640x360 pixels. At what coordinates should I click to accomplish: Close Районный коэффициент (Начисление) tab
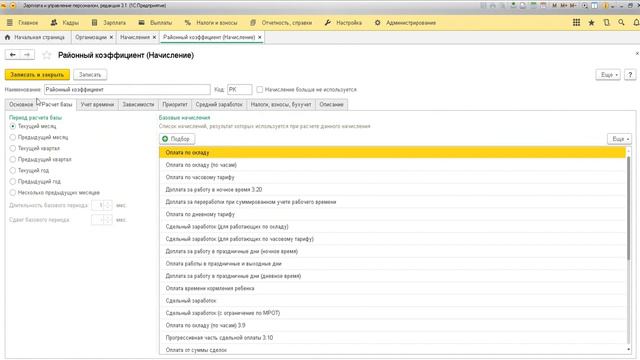tap(260, 37)
